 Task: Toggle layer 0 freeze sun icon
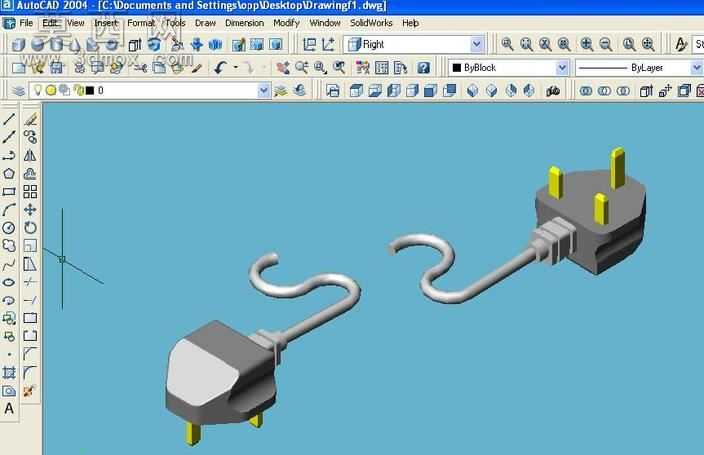(51, 90)
